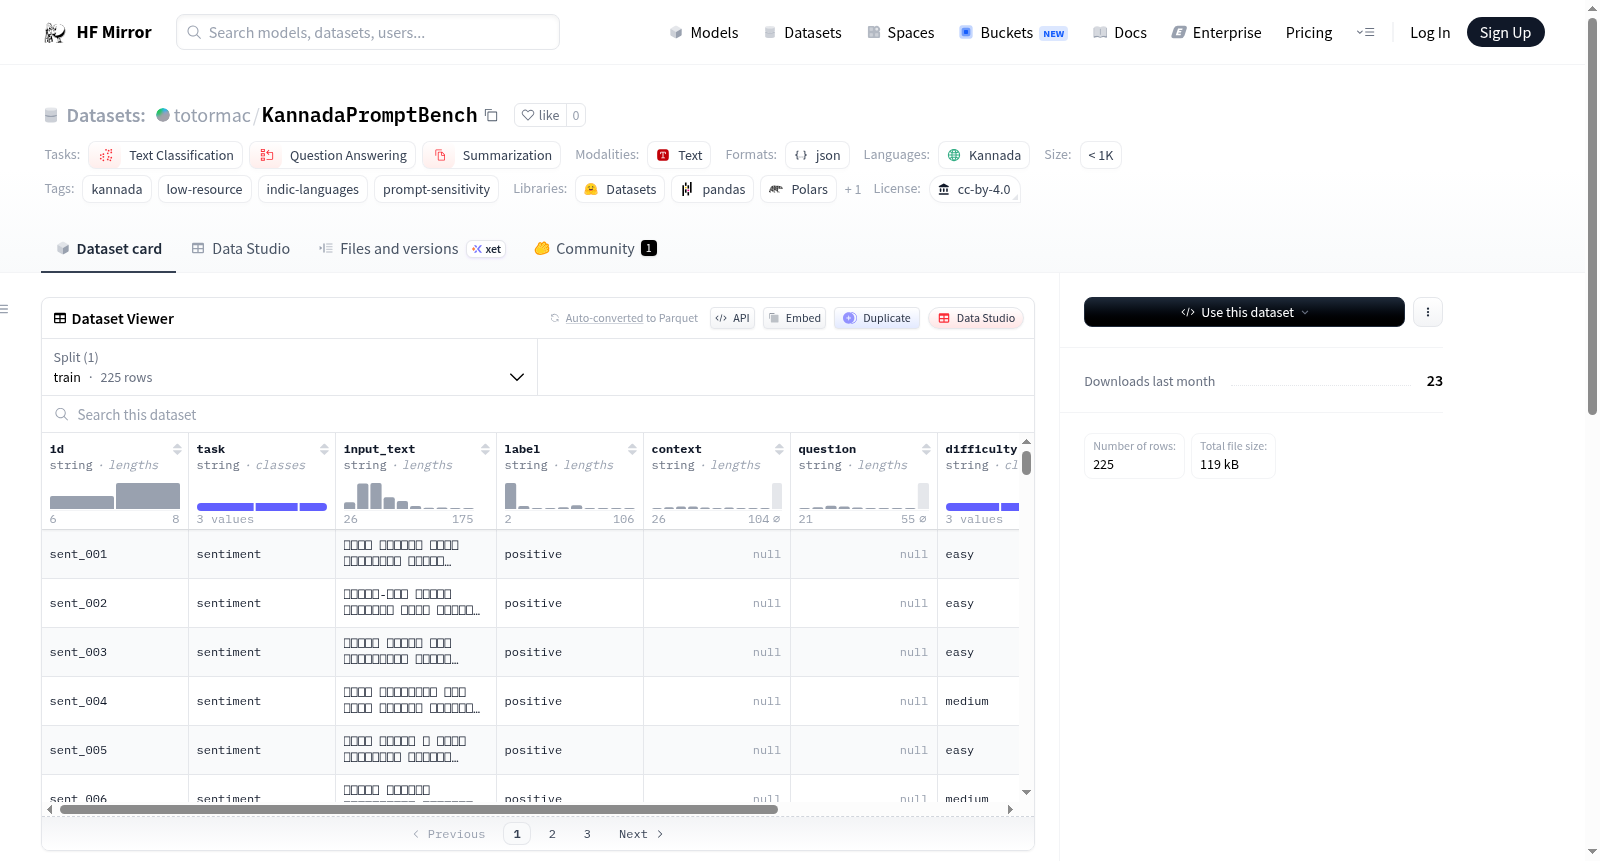Image resolution: width=1600 pixels, height=861 pixels.
Task: Open Data Studio from the viewer header
Action: click(x=976, y=318)
